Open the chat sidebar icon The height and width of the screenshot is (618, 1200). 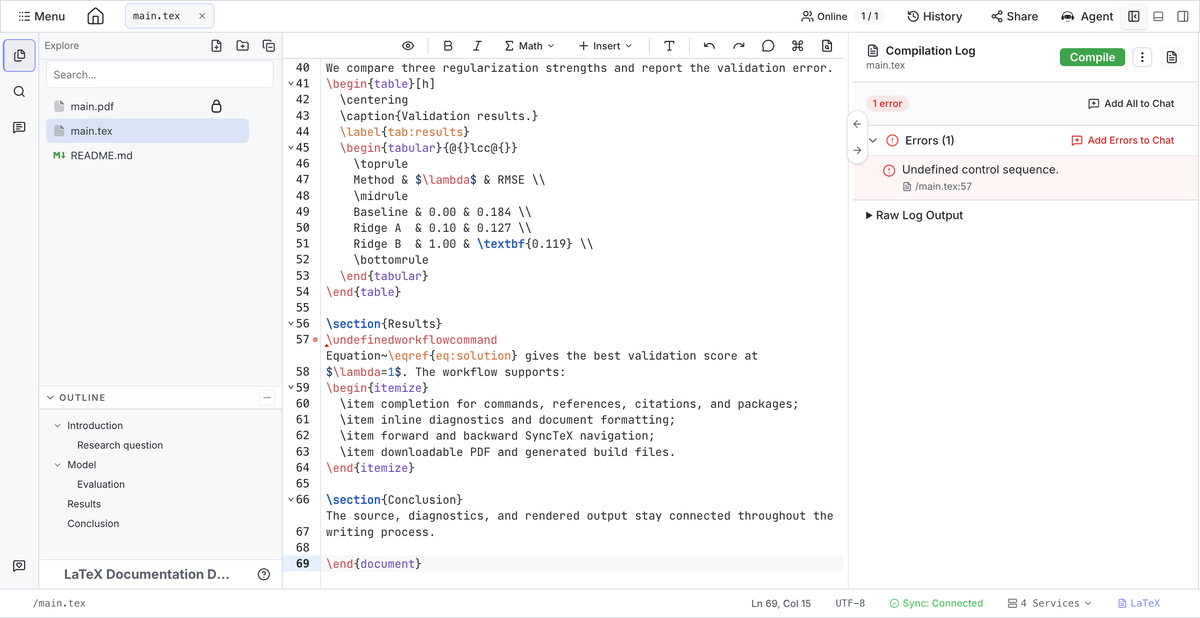19,128
